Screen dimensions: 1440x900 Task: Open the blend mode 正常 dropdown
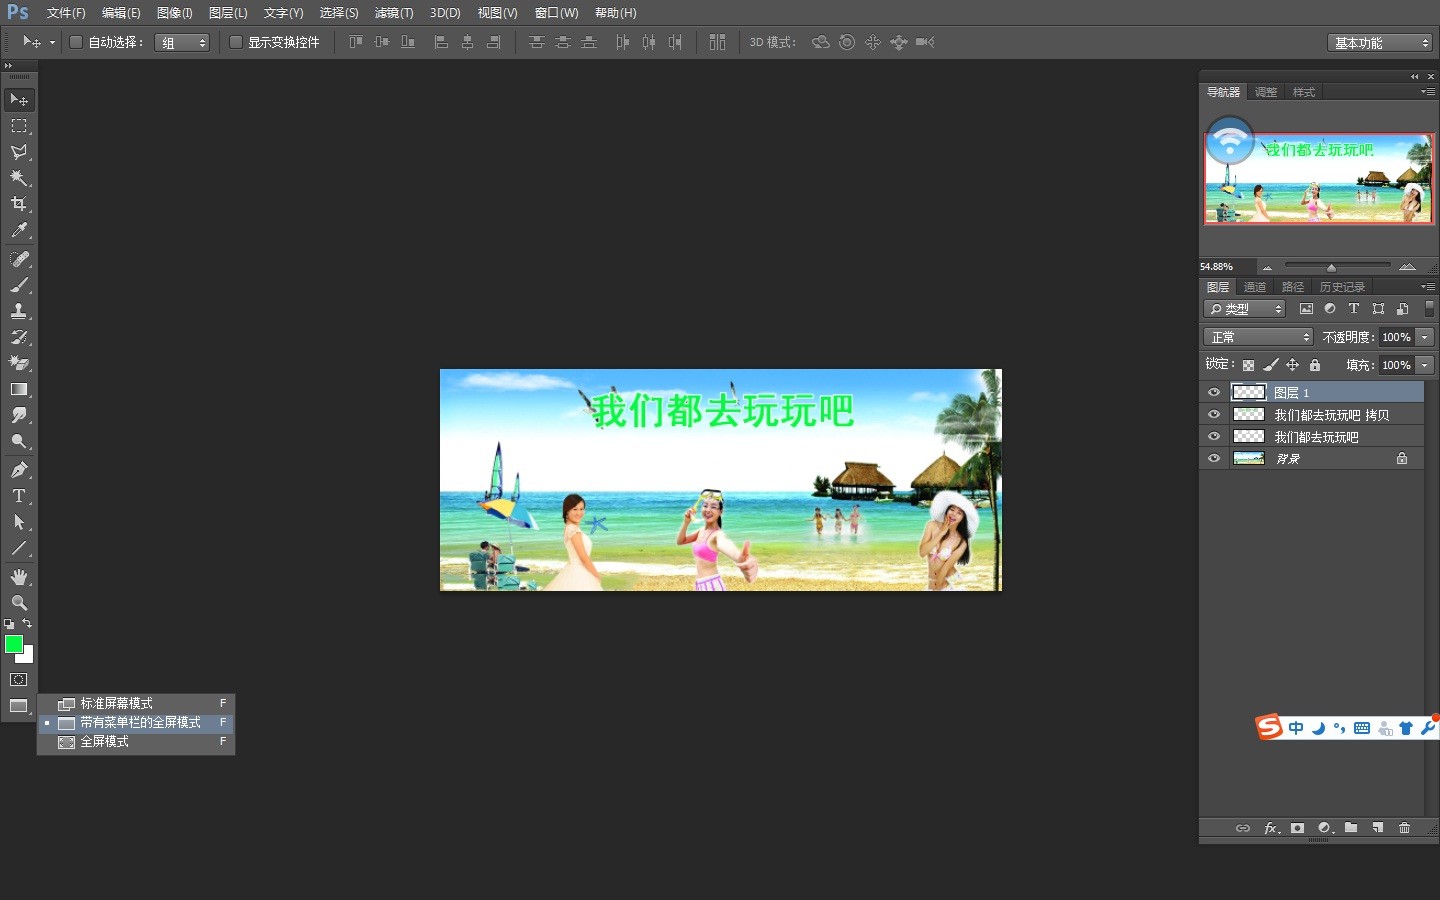pyautogui.click(x=1257, y=337)
